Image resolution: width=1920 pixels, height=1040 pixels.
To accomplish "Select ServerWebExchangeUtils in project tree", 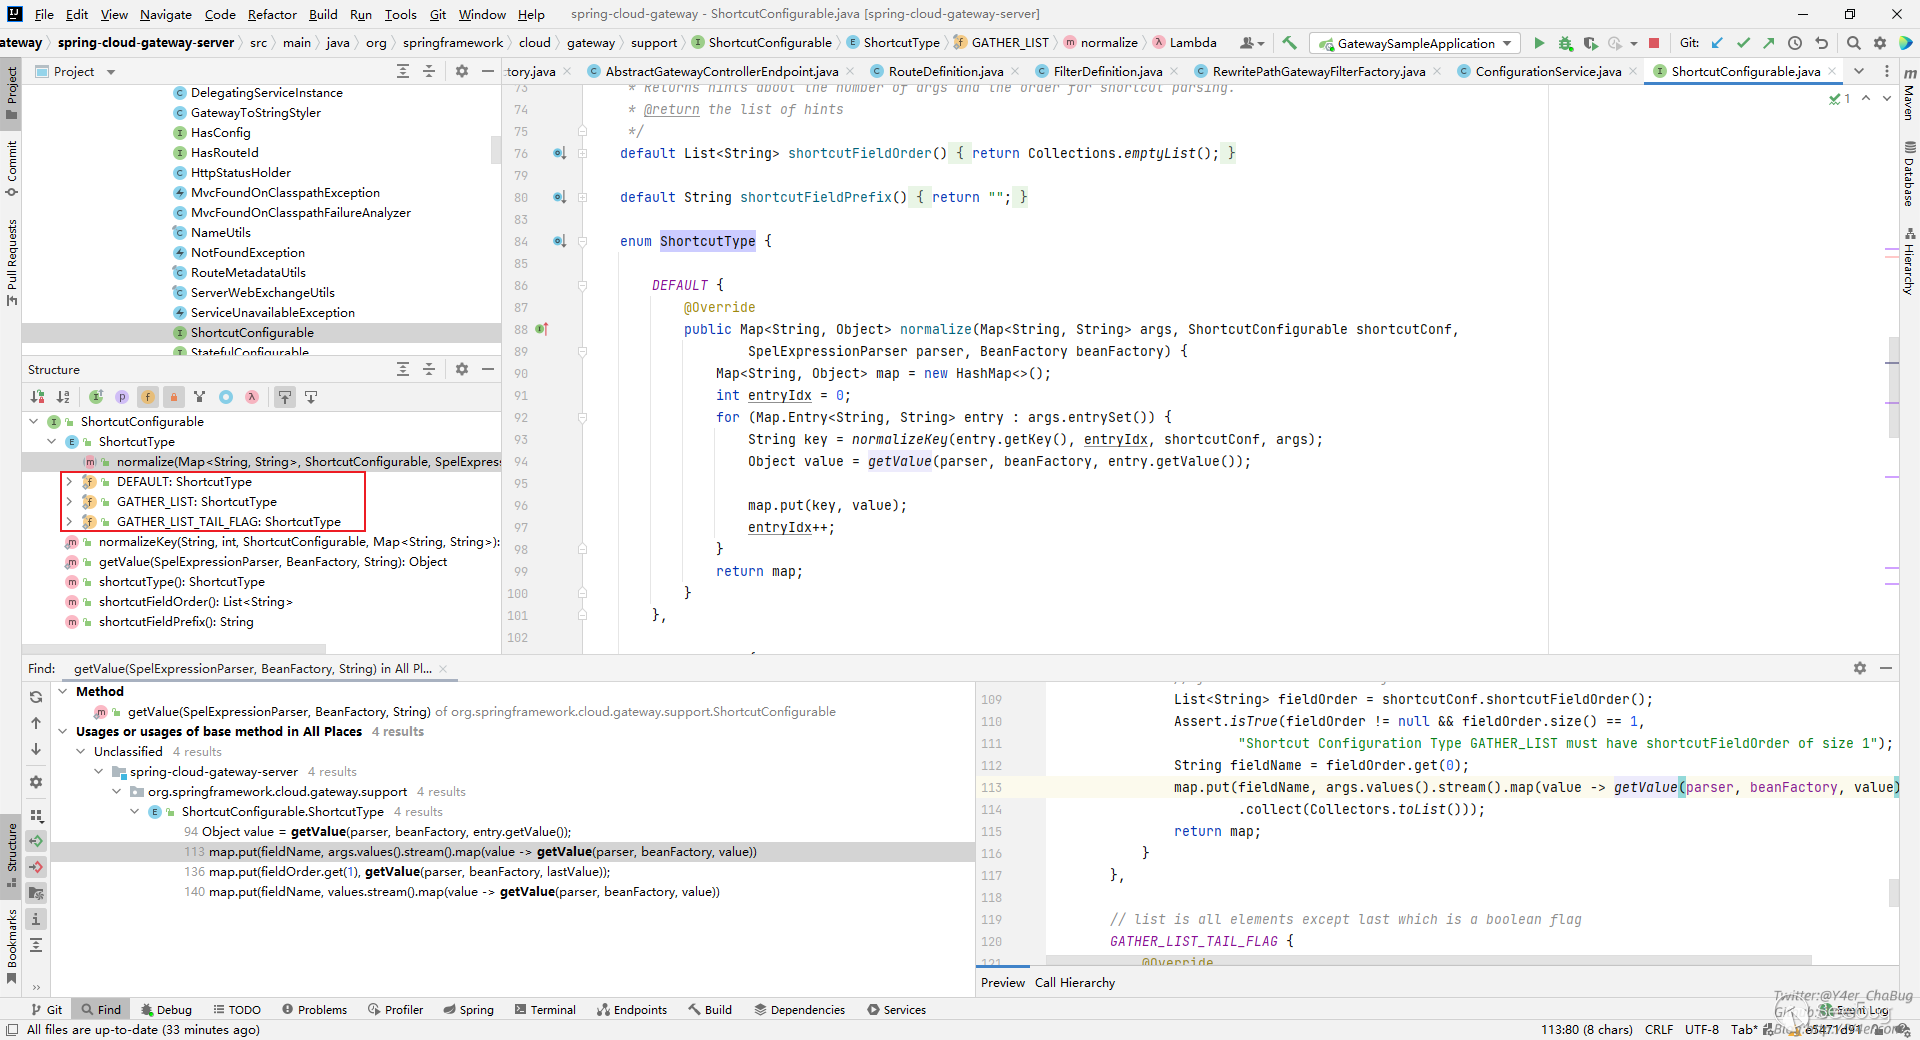I will tap(262, 293).
